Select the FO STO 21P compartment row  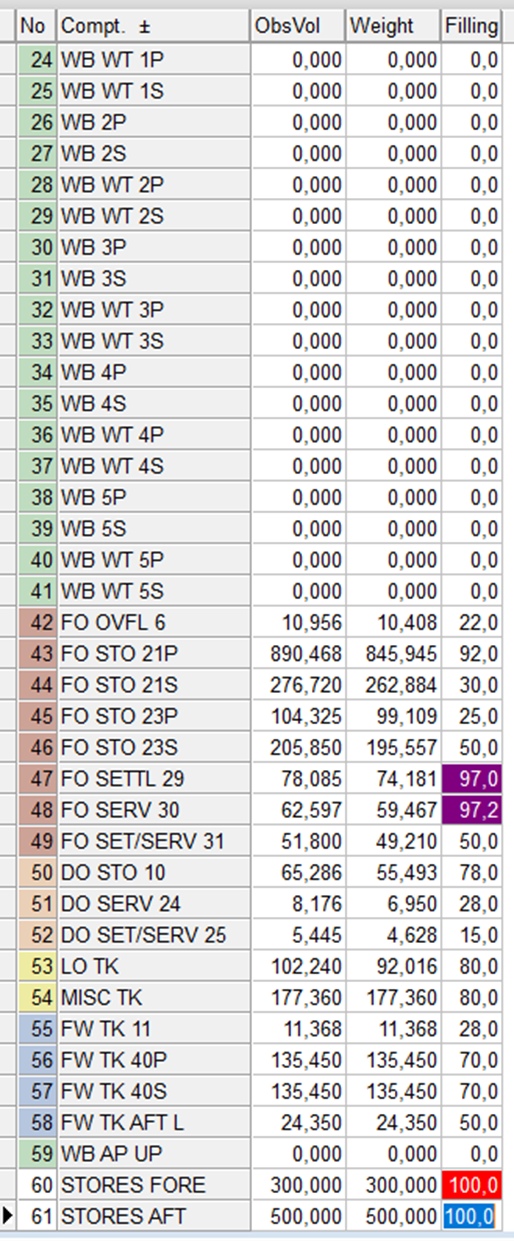pyautogui.click(x=258, y=654)
